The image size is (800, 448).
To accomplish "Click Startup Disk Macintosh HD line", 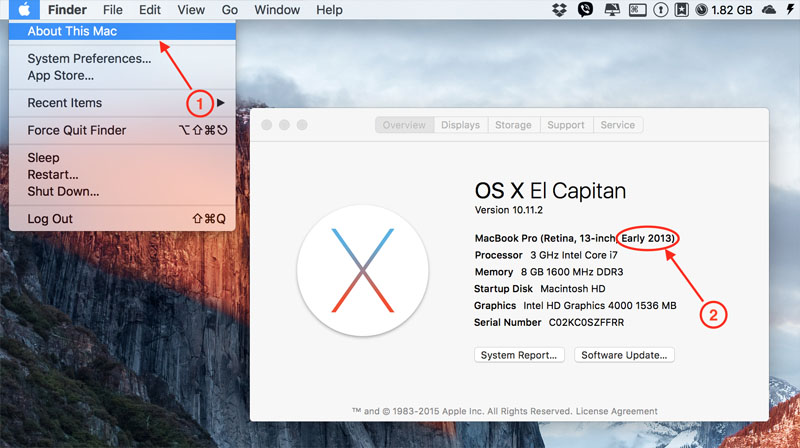I will click(x=540, y=289).
